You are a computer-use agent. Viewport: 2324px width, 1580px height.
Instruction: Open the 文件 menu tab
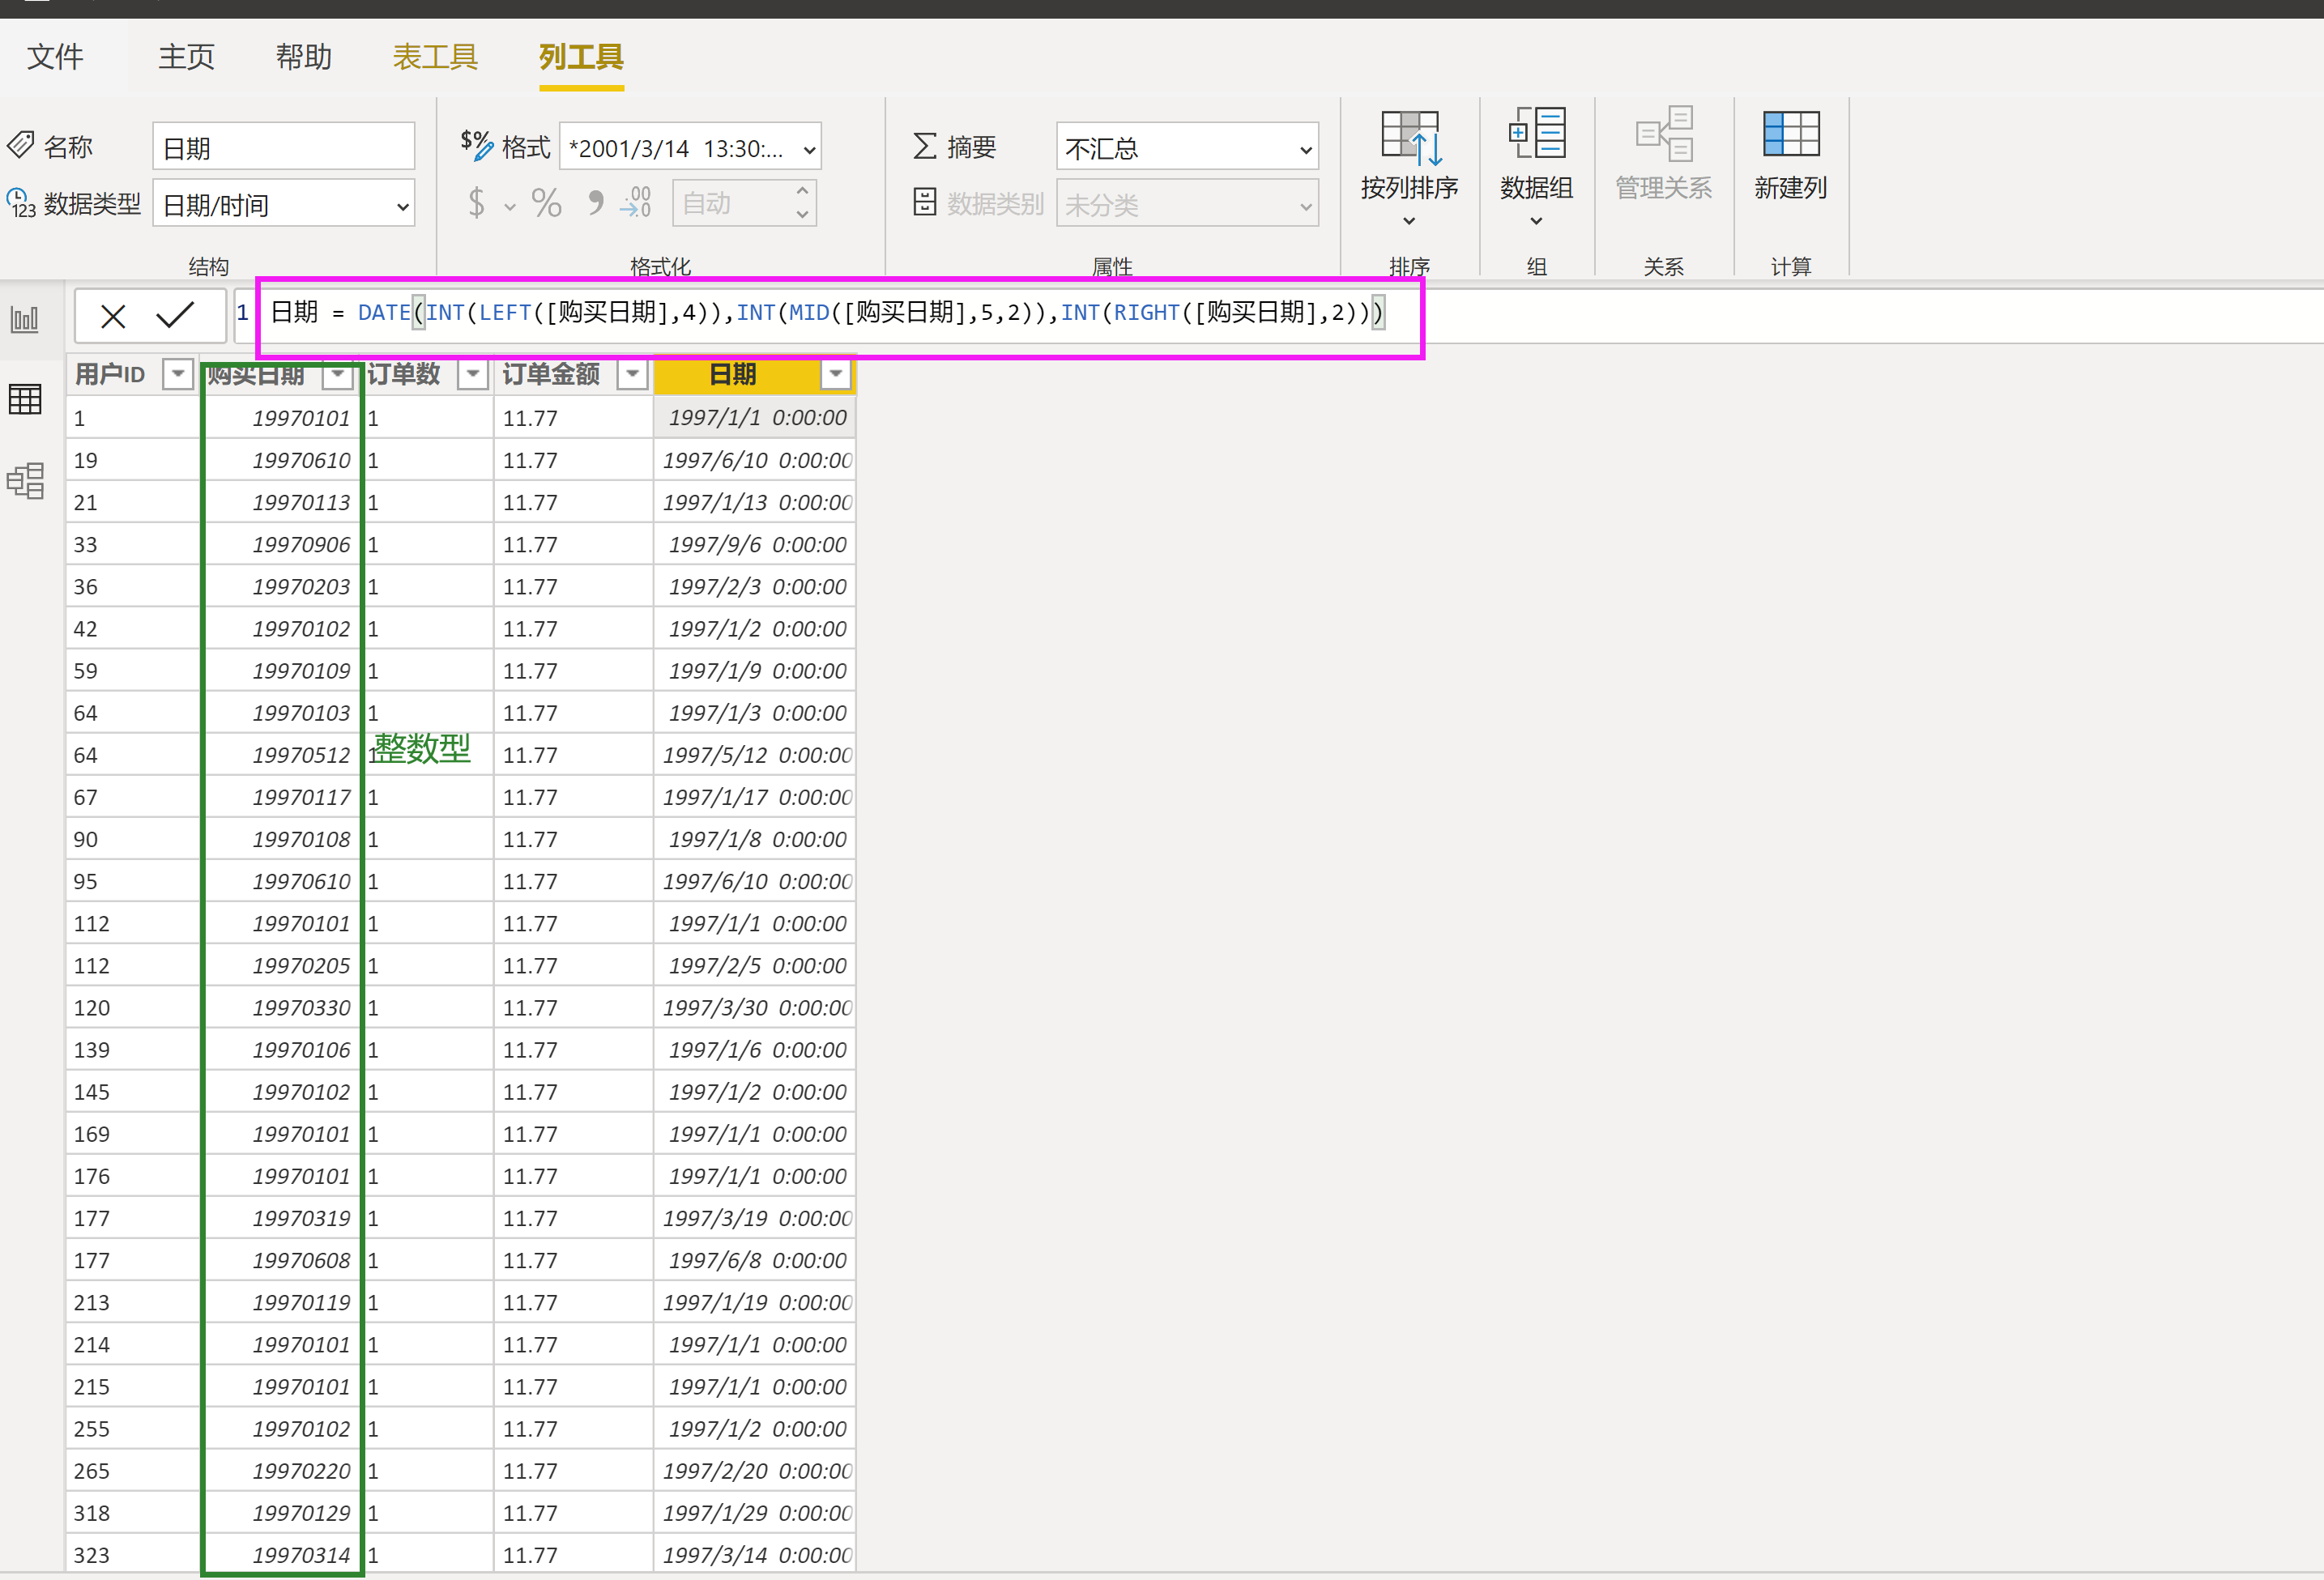click(55, 57)
